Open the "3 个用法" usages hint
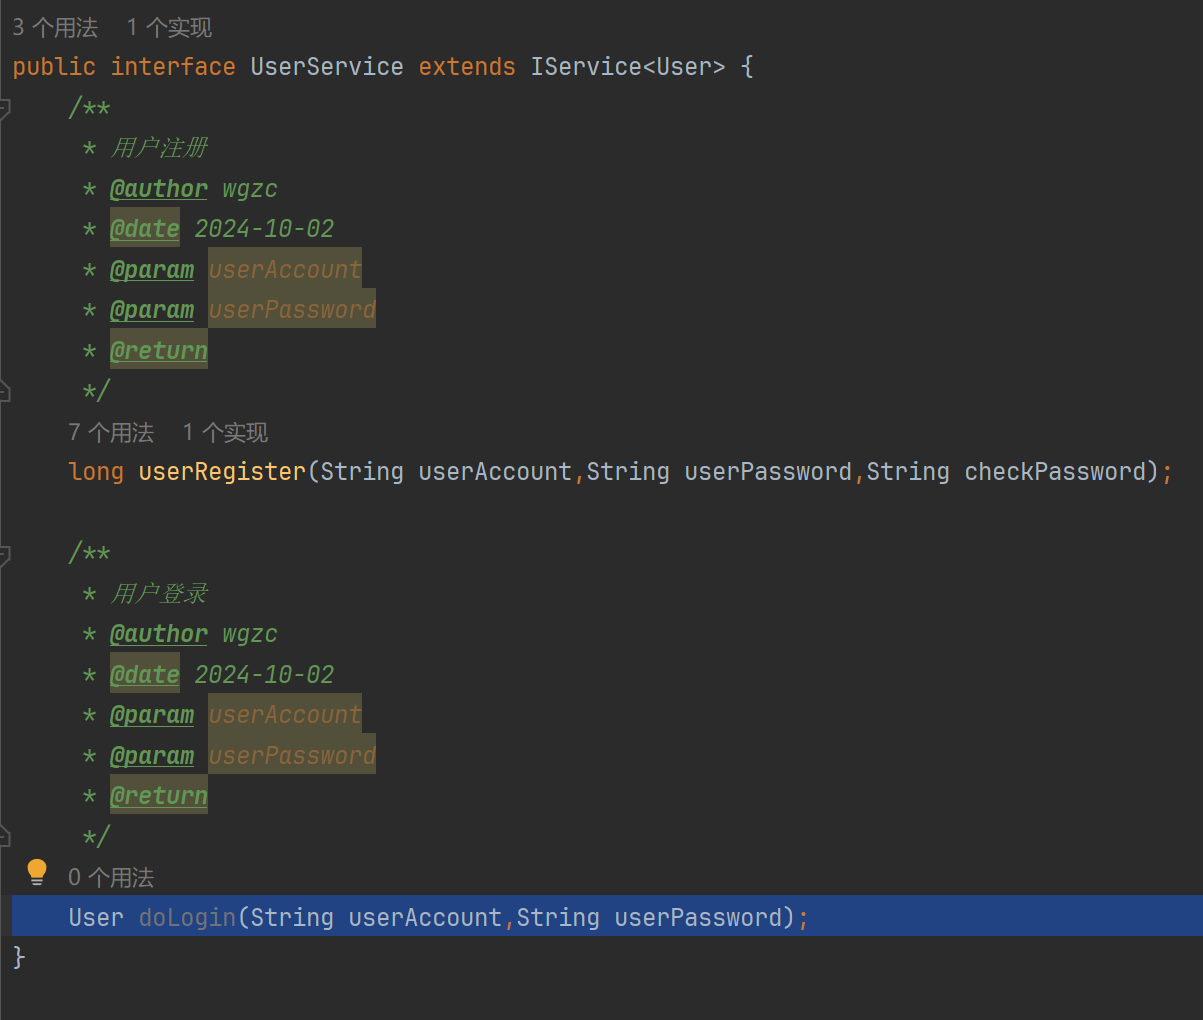Image resolution: width=1203 pixels, height=1020 pixels. 55,27
